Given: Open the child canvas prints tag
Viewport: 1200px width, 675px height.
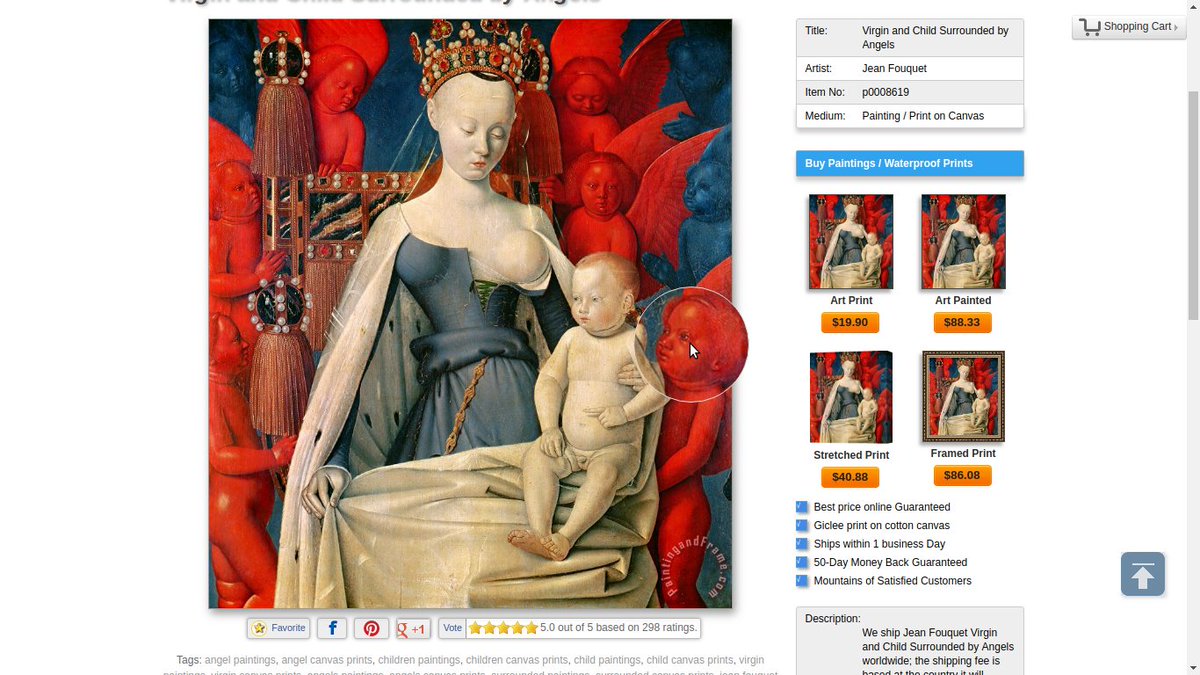Looking at the screenshot, I should pos(690,660).
